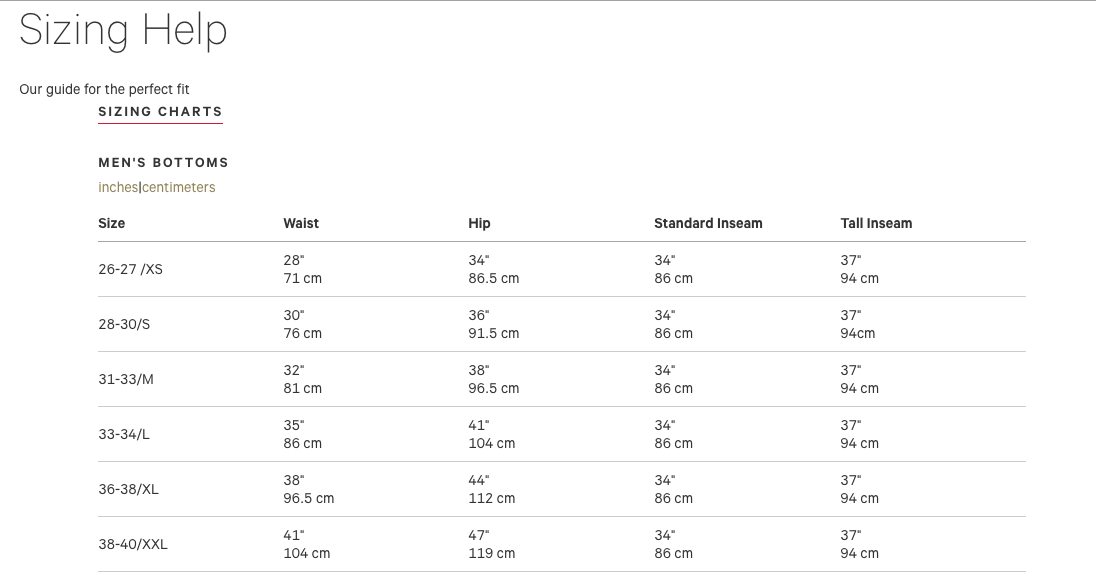Click the Men's Bottoms heading
This screenshot has height=576, width=1096.
click(x=163, y=162)
